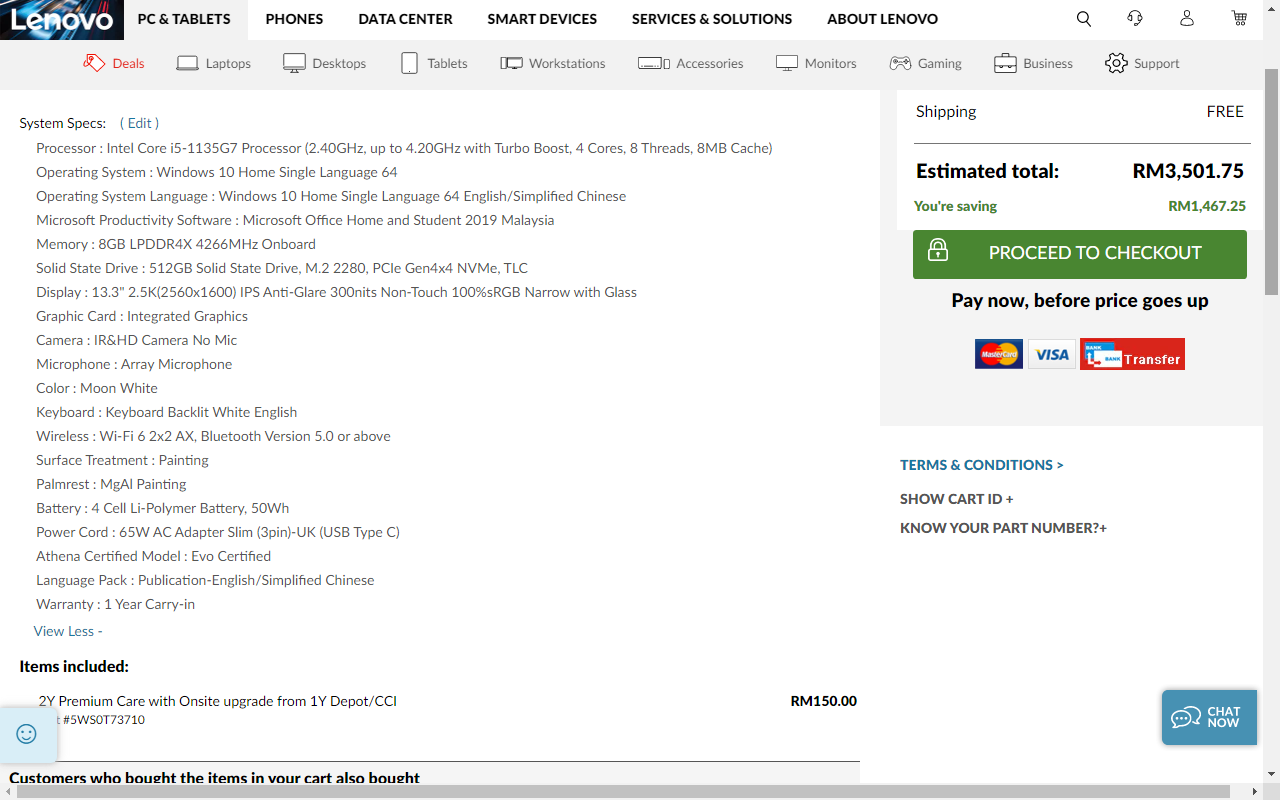The width and height of the screenshot is (1280, 800).
Task: Click the search magnifier icon
Action: click(1084, 19)
